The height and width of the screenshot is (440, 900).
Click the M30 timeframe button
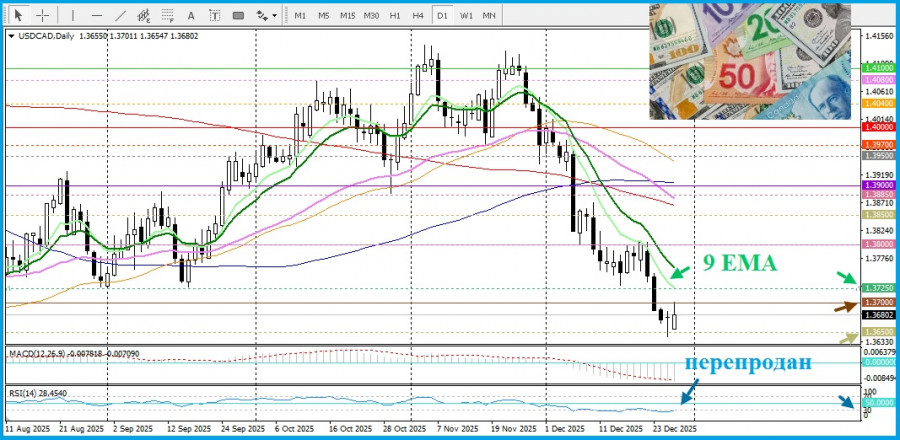(372, 15)
